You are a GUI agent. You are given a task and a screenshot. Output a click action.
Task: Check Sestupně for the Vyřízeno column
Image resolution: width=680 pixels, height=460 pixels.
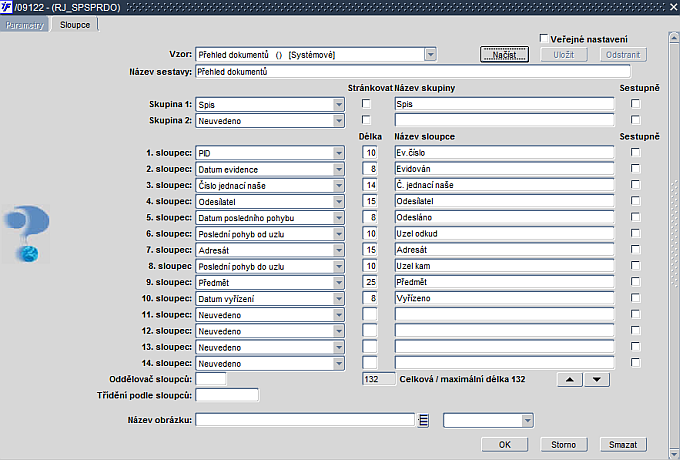(635, 298)
